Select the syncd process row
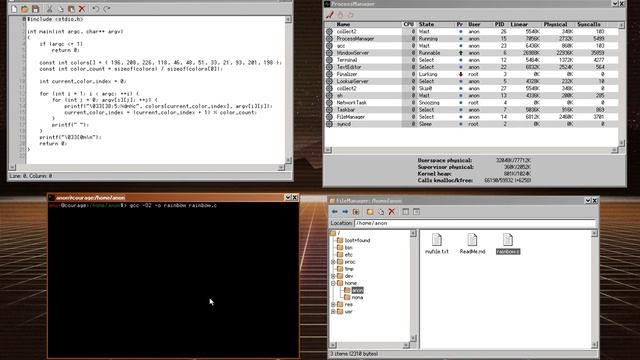The height and width of the screenshot is (360, 640). coord(472,124)
